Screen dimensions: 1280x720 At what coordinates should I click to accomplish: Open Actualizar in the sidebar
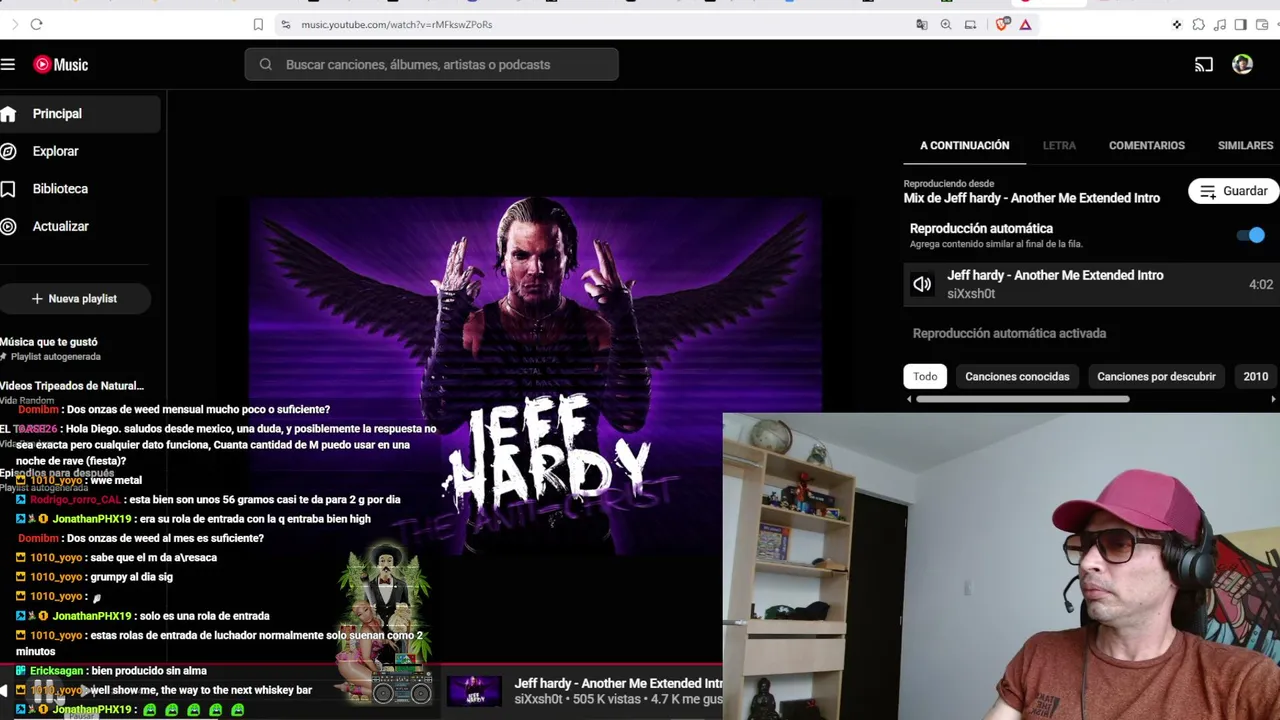80,227
